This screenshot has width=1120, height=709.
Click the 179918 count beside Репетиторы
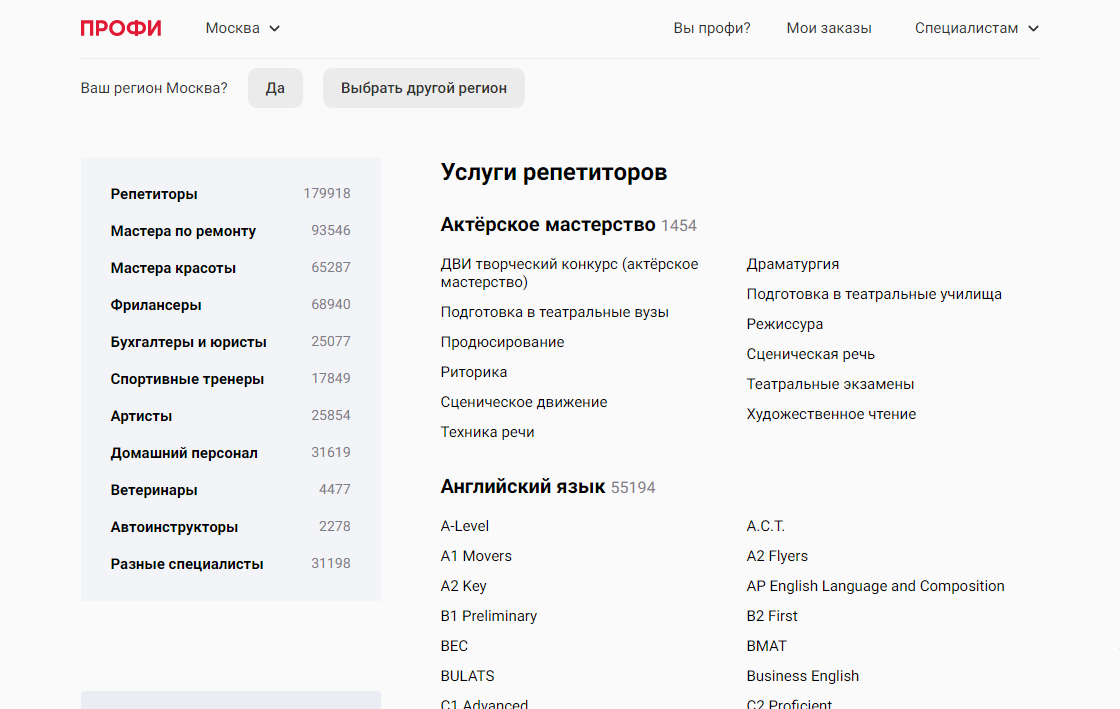click(326, 193)
